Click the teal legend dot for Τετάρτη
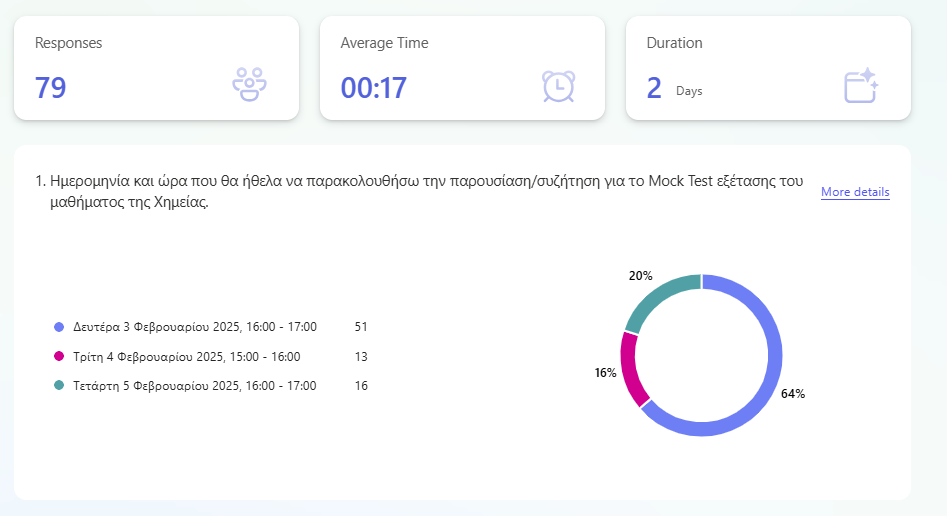 coord(59,385)
